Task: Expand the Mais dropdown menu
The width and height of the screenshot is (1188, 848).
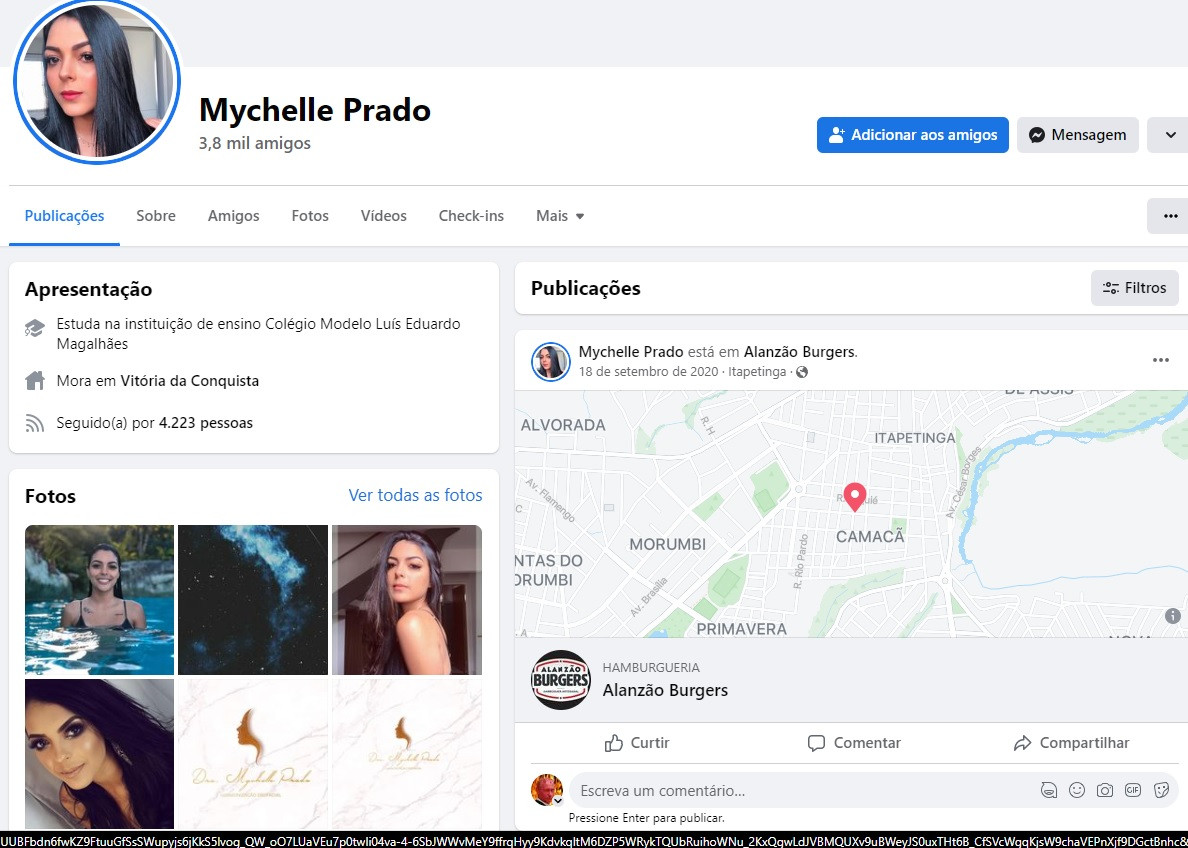Action: 560,216
